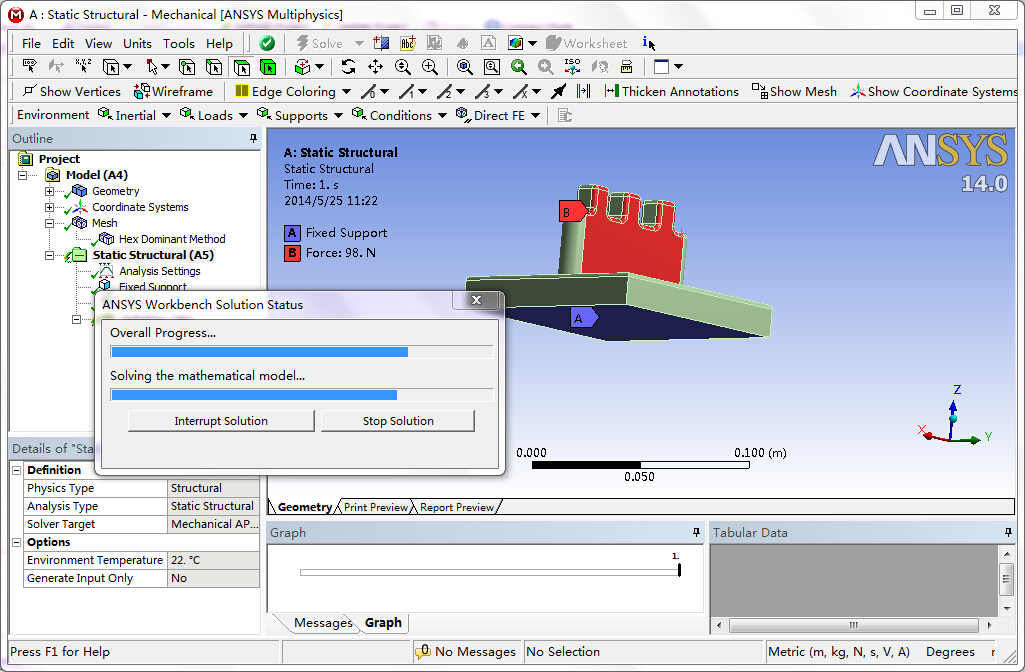This screenshot has width=1025, height=672.
Task: Switch to the Print Preview tab
Action: pos(375,507)
